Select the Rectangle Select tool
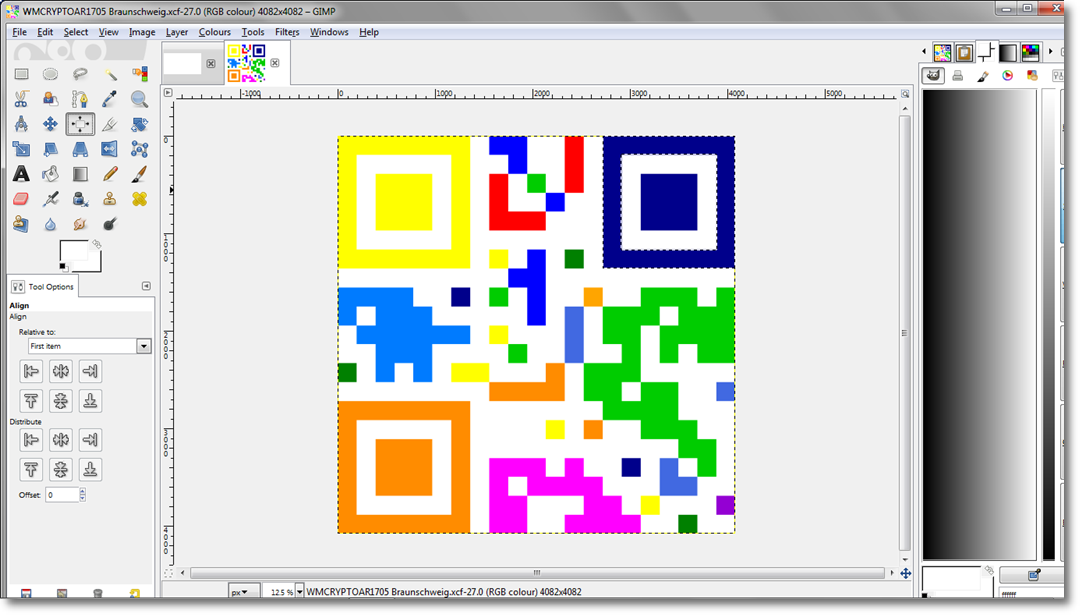The width and height of the screenshot is (1080, 615). [x=21, y=74]
